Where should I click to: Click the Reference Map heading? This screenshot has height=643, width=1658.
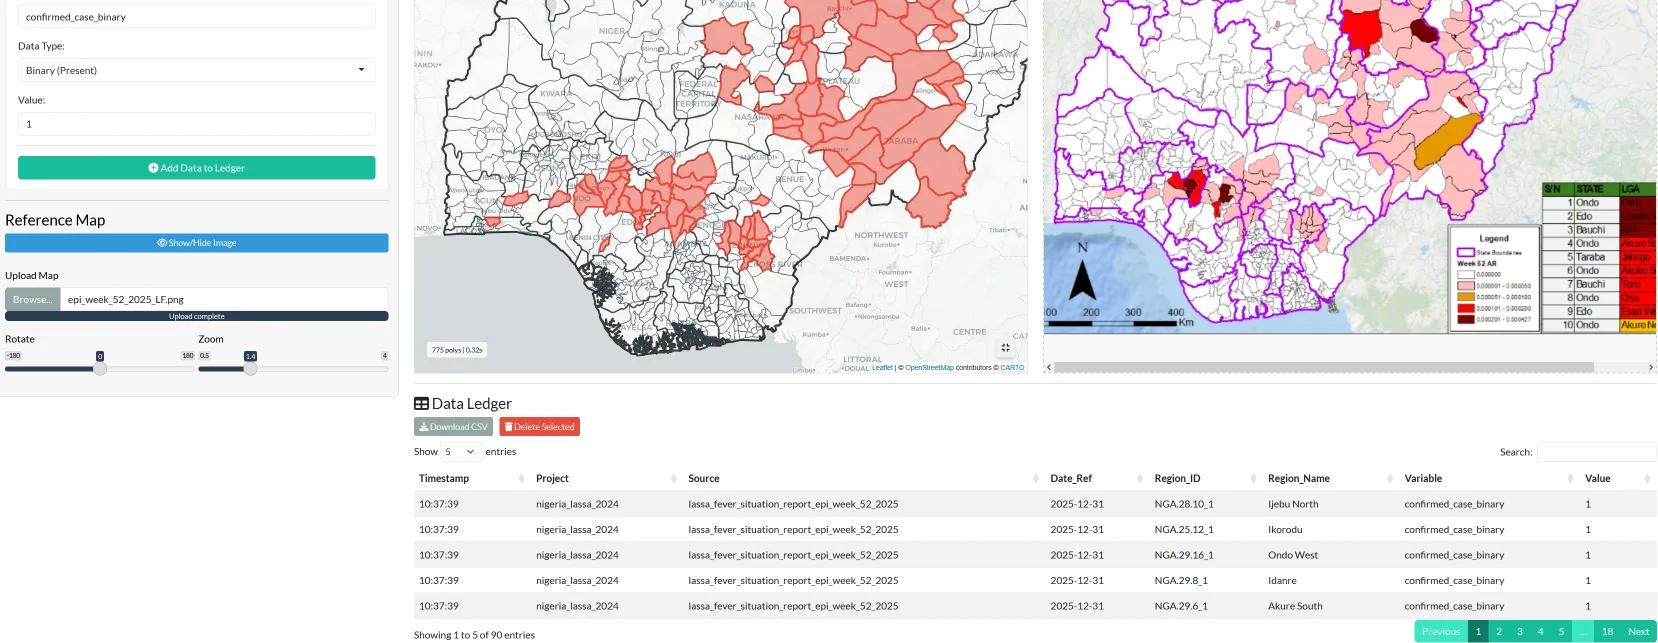click(x=55, y=220)
